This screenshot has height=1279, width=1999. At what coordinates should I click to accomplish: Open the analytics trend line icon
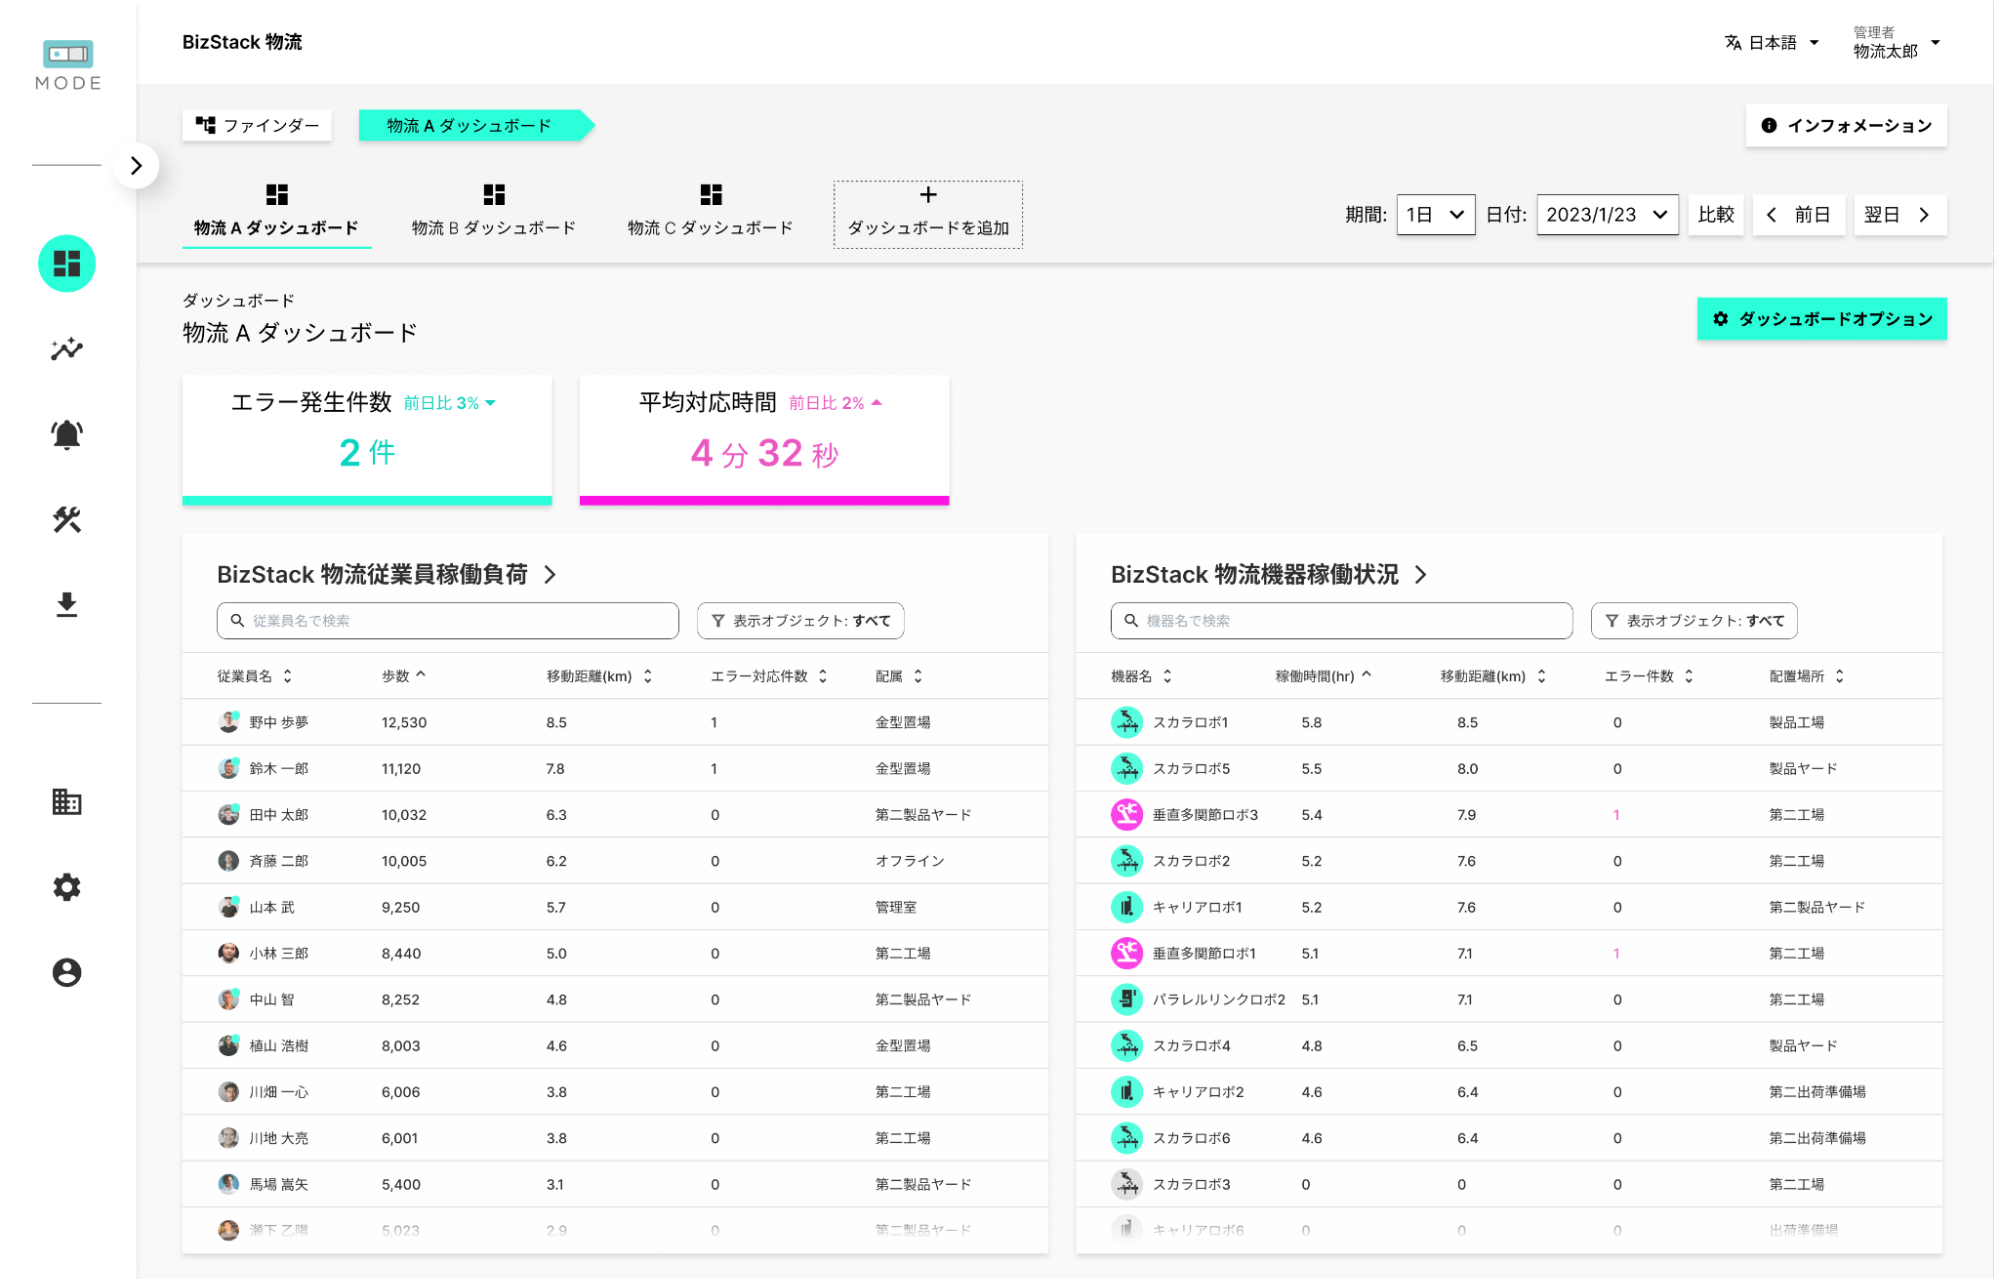pos(67,349)
